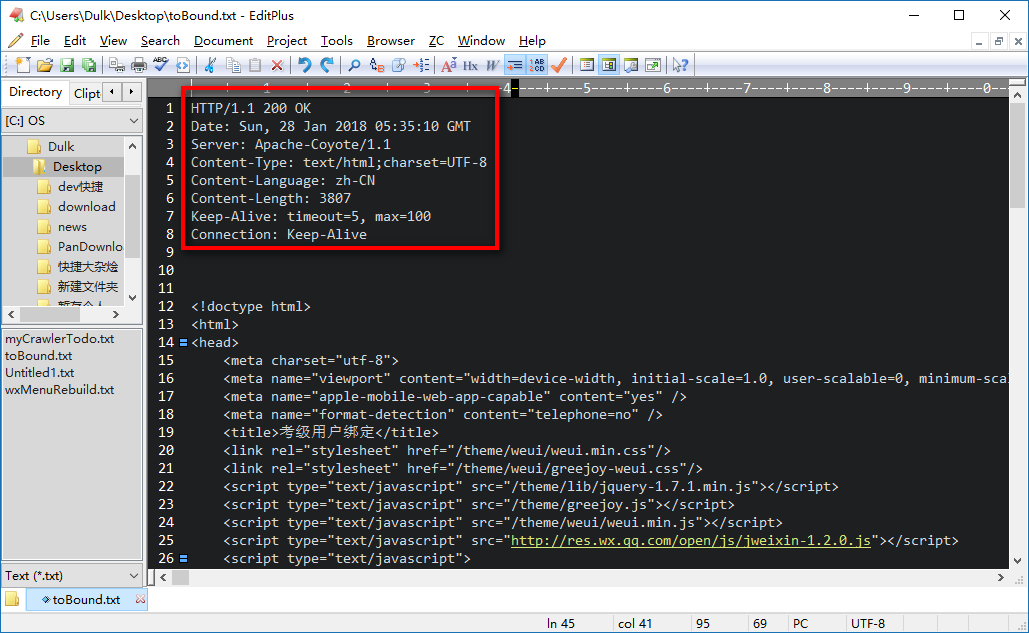Open the ZC menu

click(436, 41)
